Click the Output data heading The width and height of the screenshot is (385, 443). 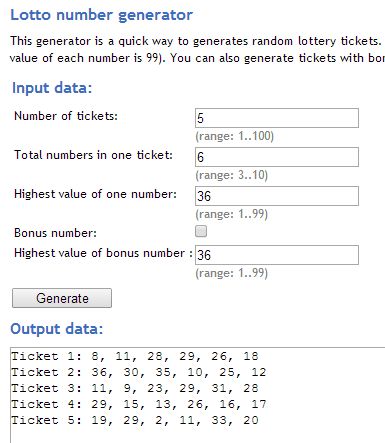(x=57, y=329)
